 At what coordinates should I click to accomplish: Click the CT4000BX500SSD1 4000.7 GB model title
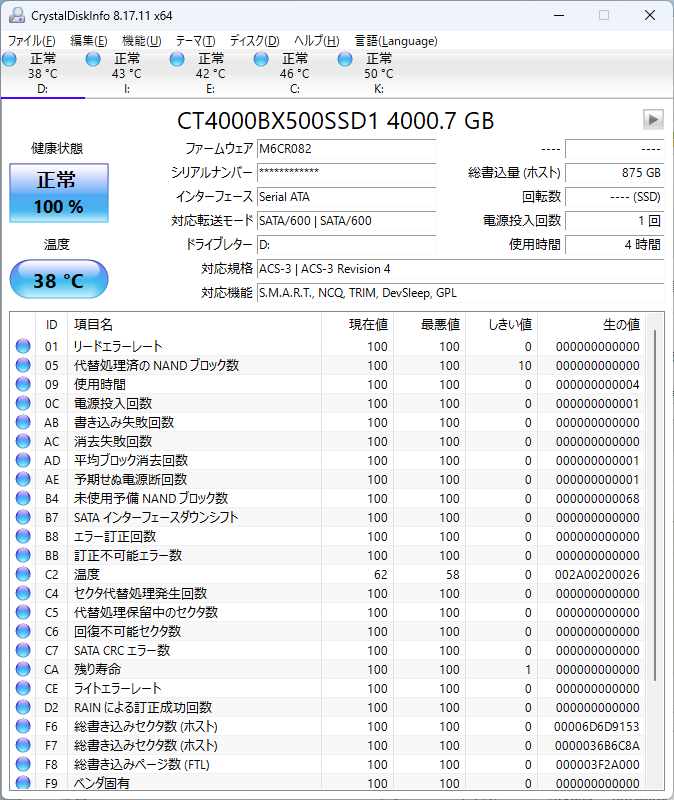coord(335,121)
